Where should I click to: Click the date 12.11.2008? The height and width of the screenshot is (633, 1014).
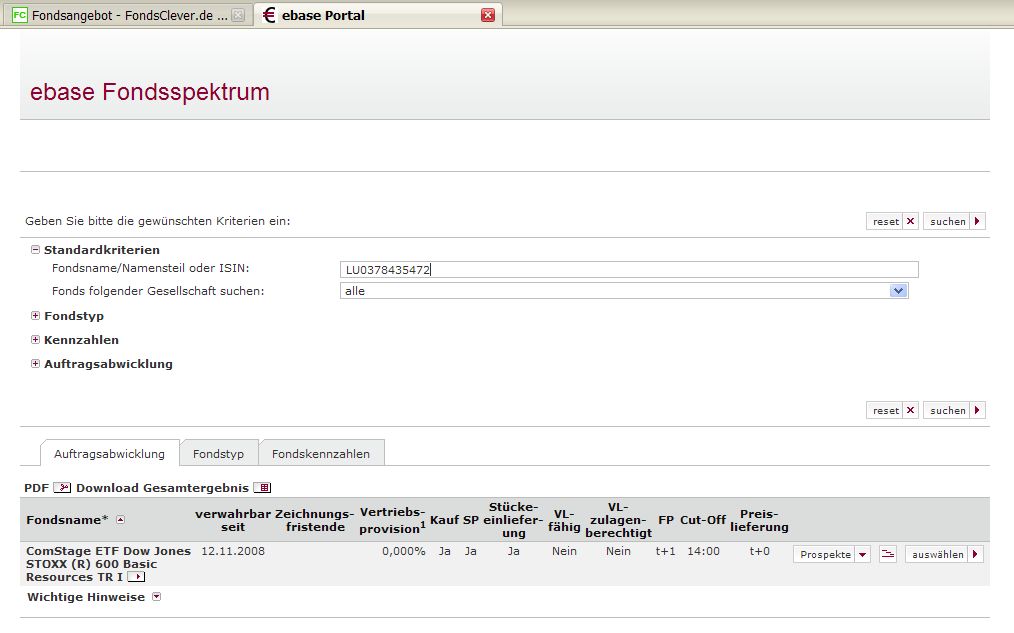click(x=233, y=551)
